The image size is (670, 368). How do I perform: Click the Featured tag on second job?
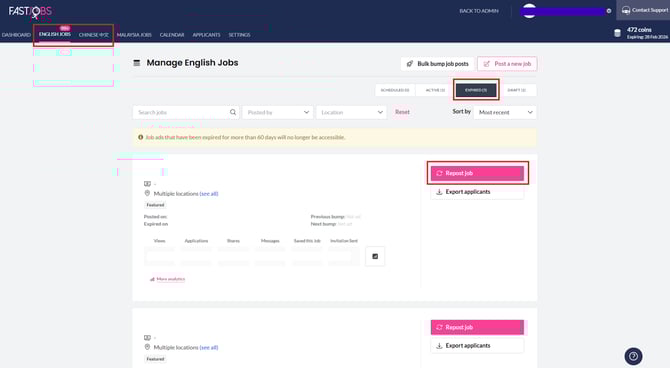click(155, 359)
